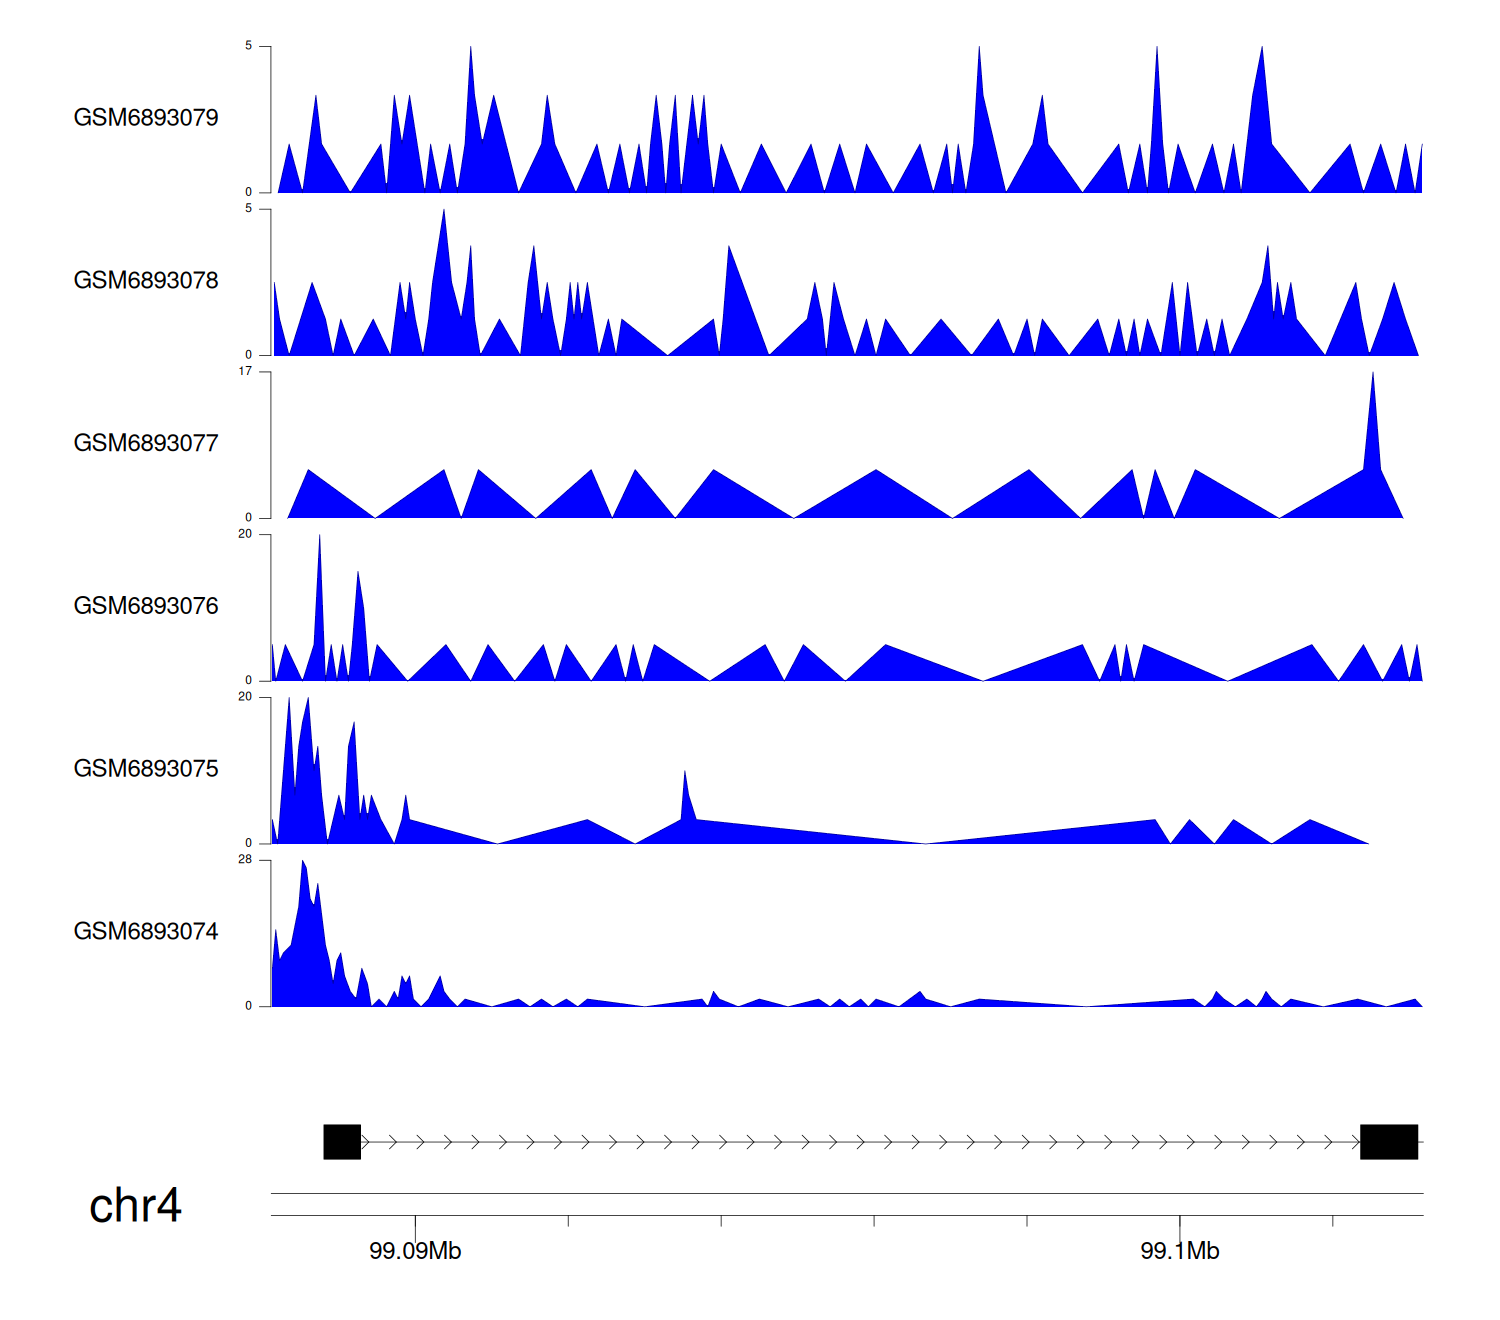The height and width of the screenshot is (1320, 1500).
Task: Click the y-axis maximum value 17
Action: (x=245, y=372)
